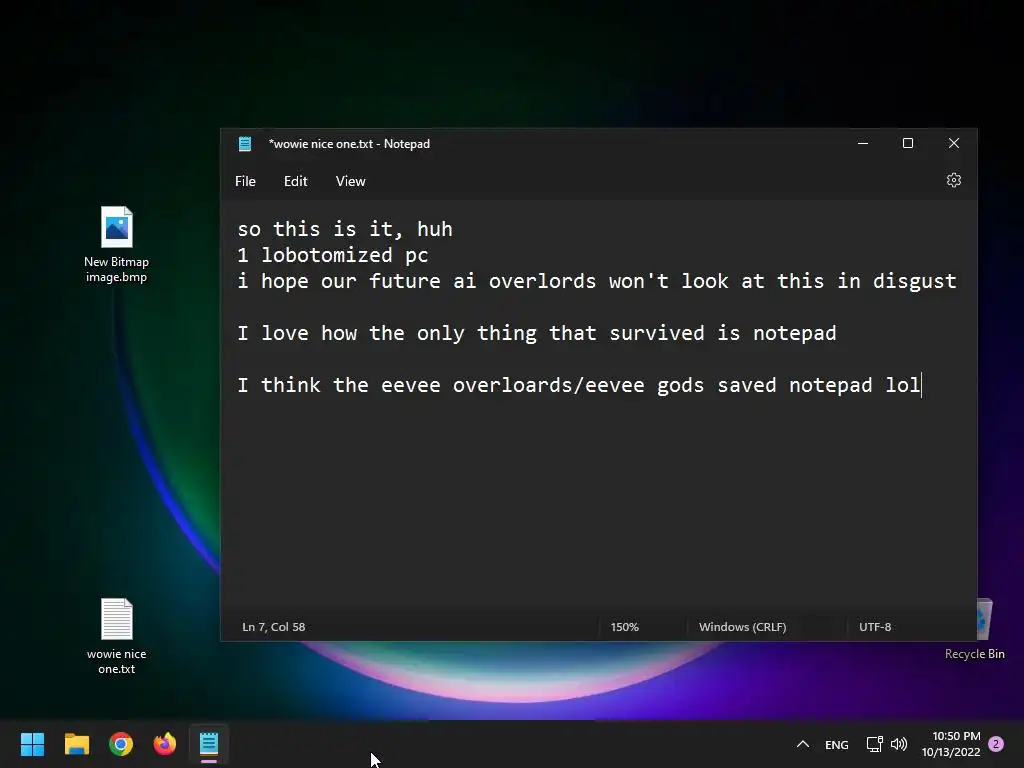Launch File Explorer from the taskbar
Screen dimensions: 1024x768
tap(76, 744)
